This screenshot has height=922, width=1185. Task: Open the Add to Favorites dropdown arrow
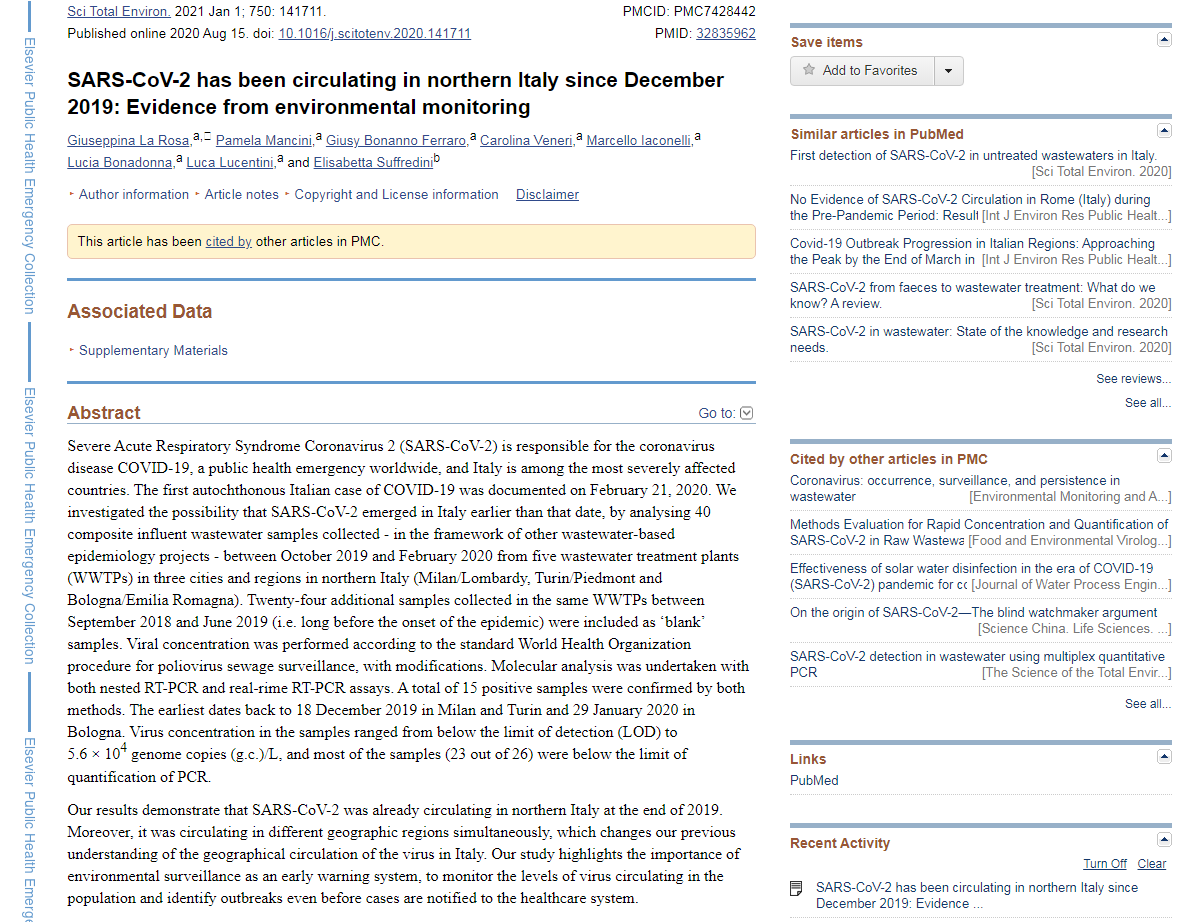[x=948, y=71]
